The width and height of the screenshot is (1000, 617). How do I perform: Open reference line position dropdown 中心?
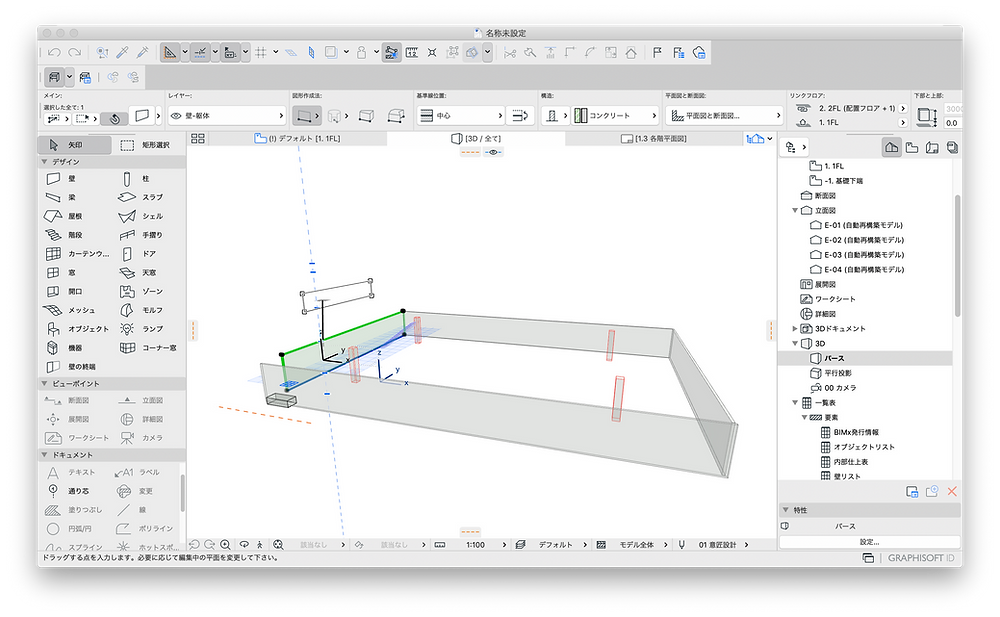click(460, 115)
